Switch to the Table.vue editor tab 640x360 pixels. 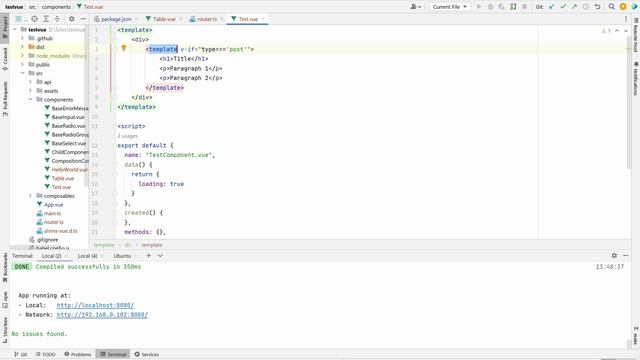coord(163,19)
